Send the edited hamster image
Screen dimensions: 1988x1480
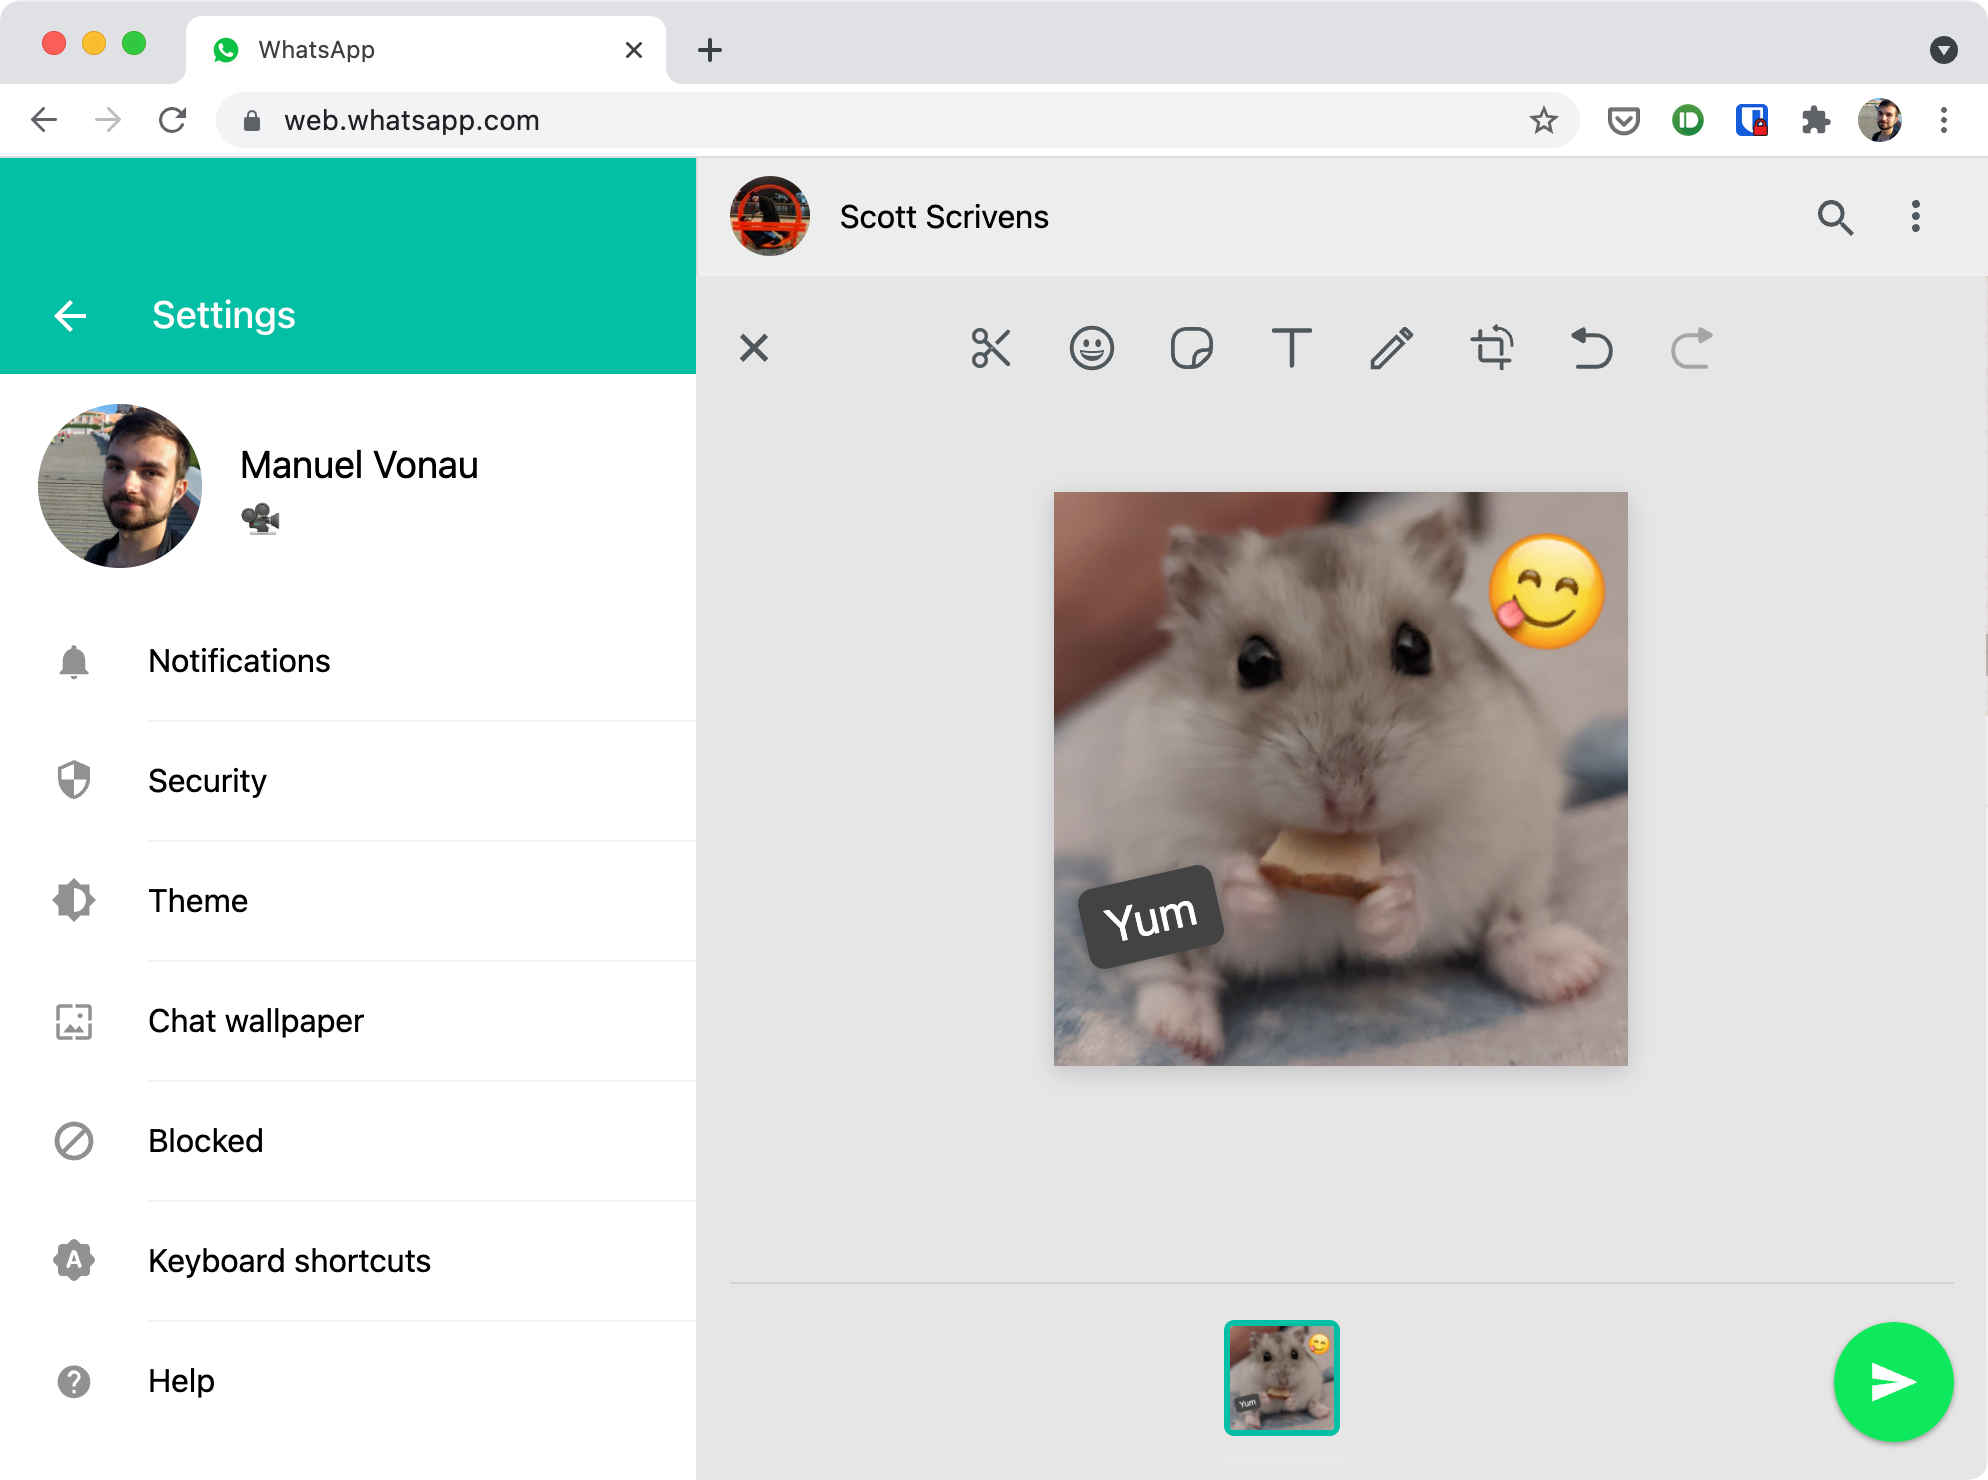(1892, 1382)
